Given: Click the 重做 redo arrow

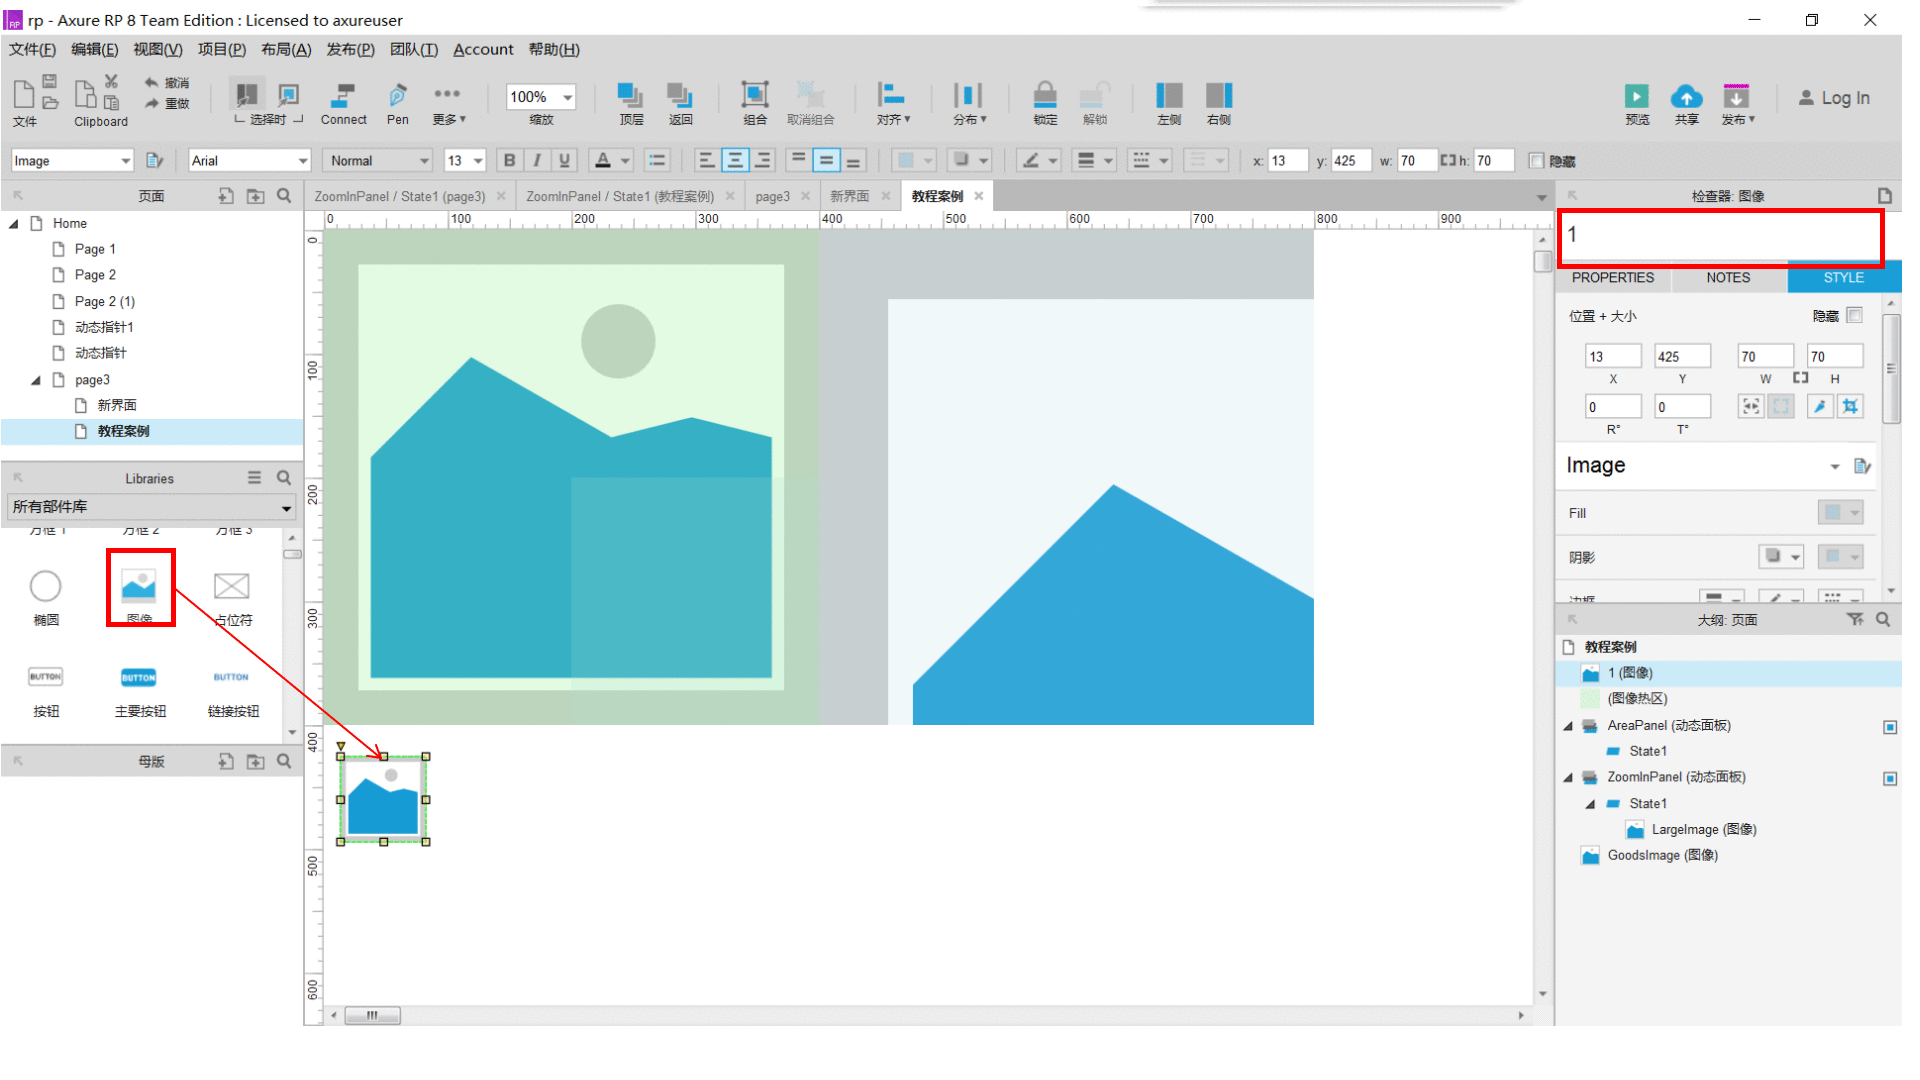Looking at the screenshot, I should [151, 103].
